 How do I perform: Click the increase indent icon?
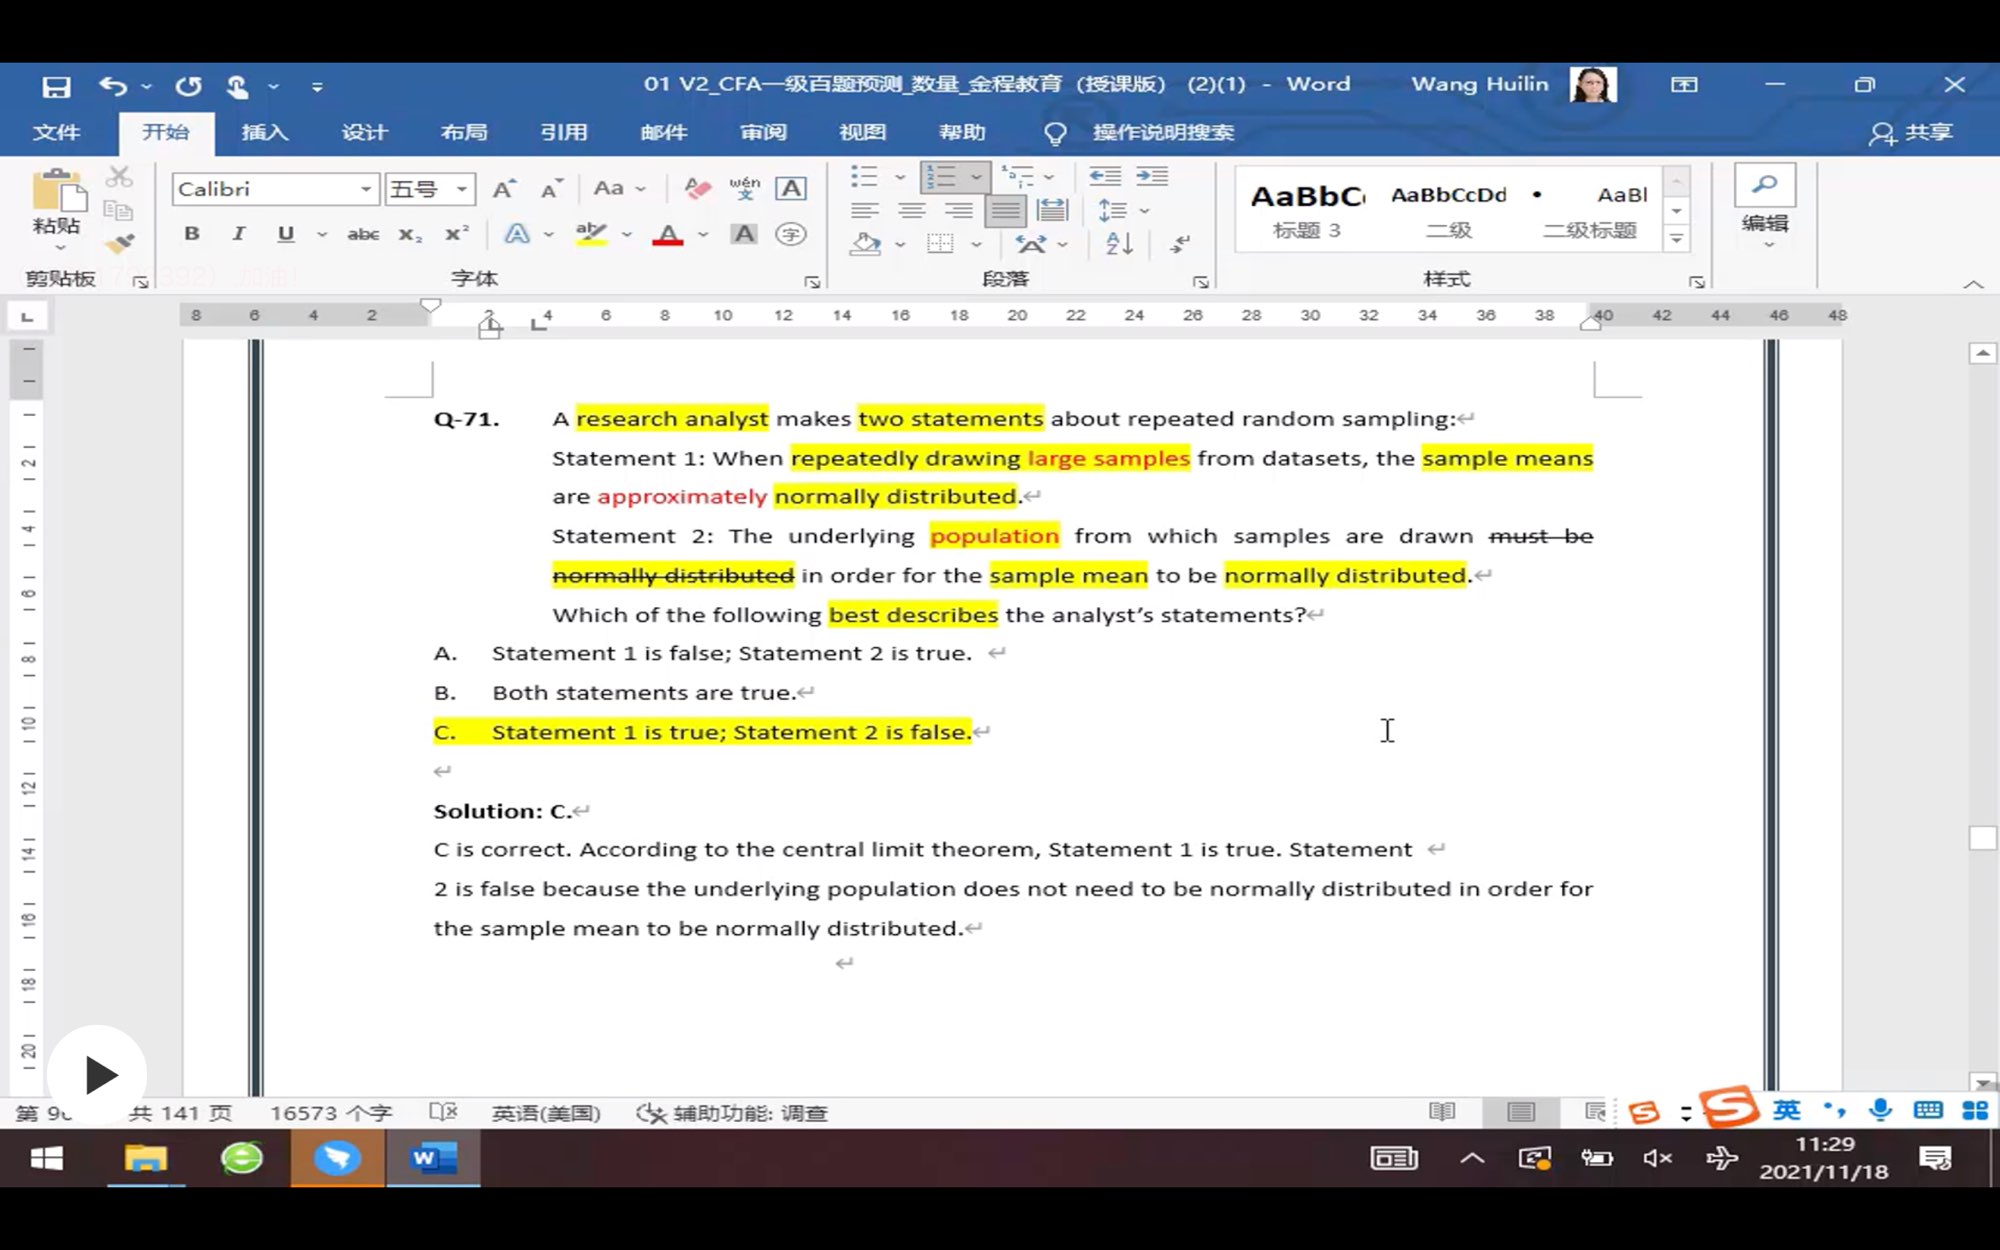(x=1152, y=177)
